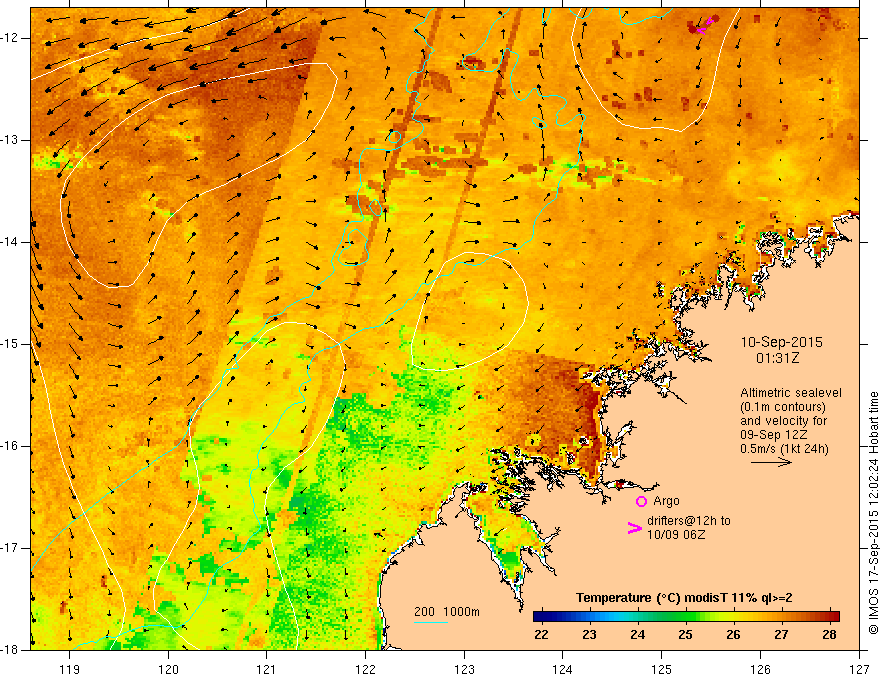The width and height of the screenshot is (880, 680).
Task: Click colorbar tick label 25
Action: pos(685,635)
